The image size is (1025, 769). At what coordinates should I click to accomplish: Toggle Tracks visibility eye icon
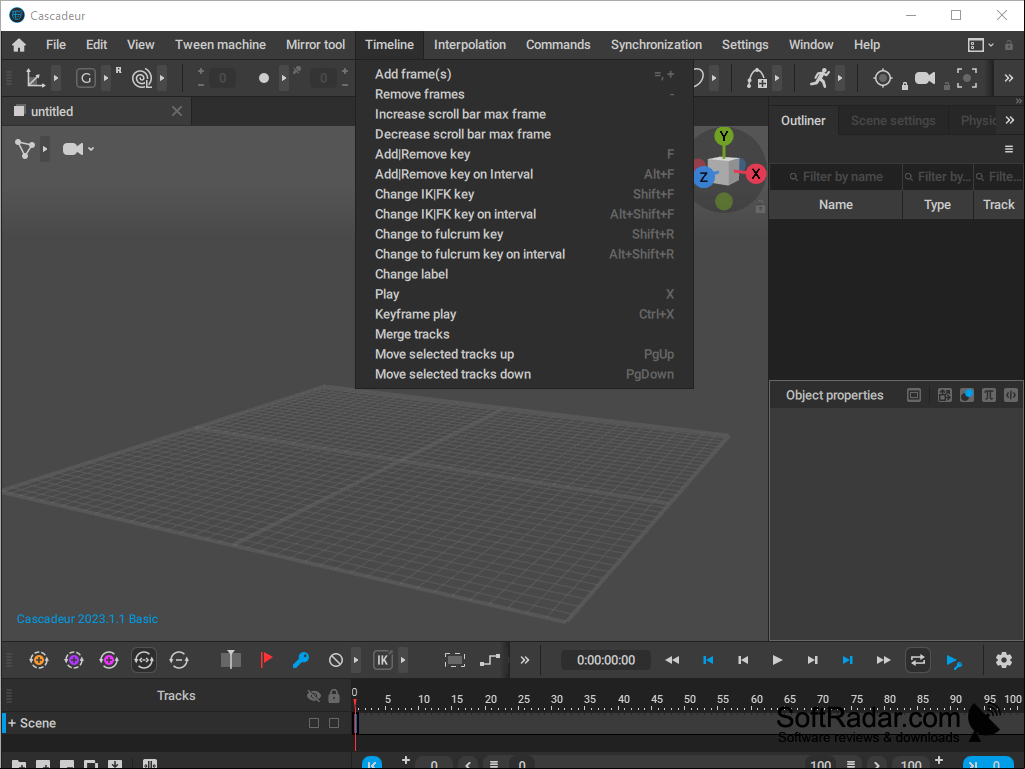point(314,696)
